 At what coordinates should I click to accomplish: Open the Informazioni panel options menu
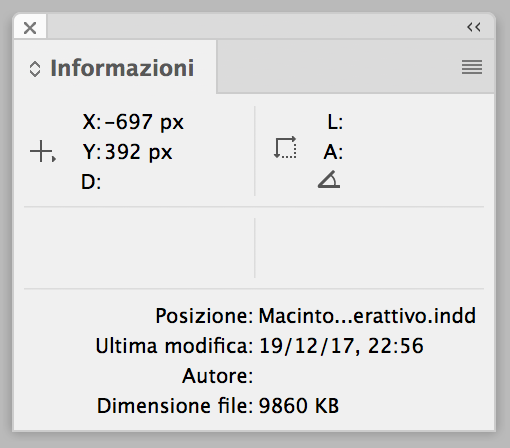click(472, 67)
